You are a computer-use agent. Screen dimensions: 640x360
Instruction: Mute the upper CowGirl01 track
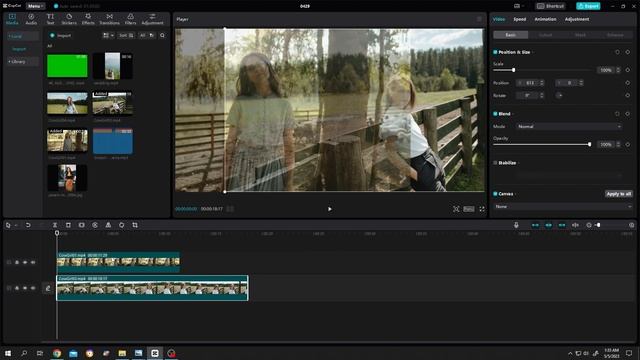(x=33, y=262)
